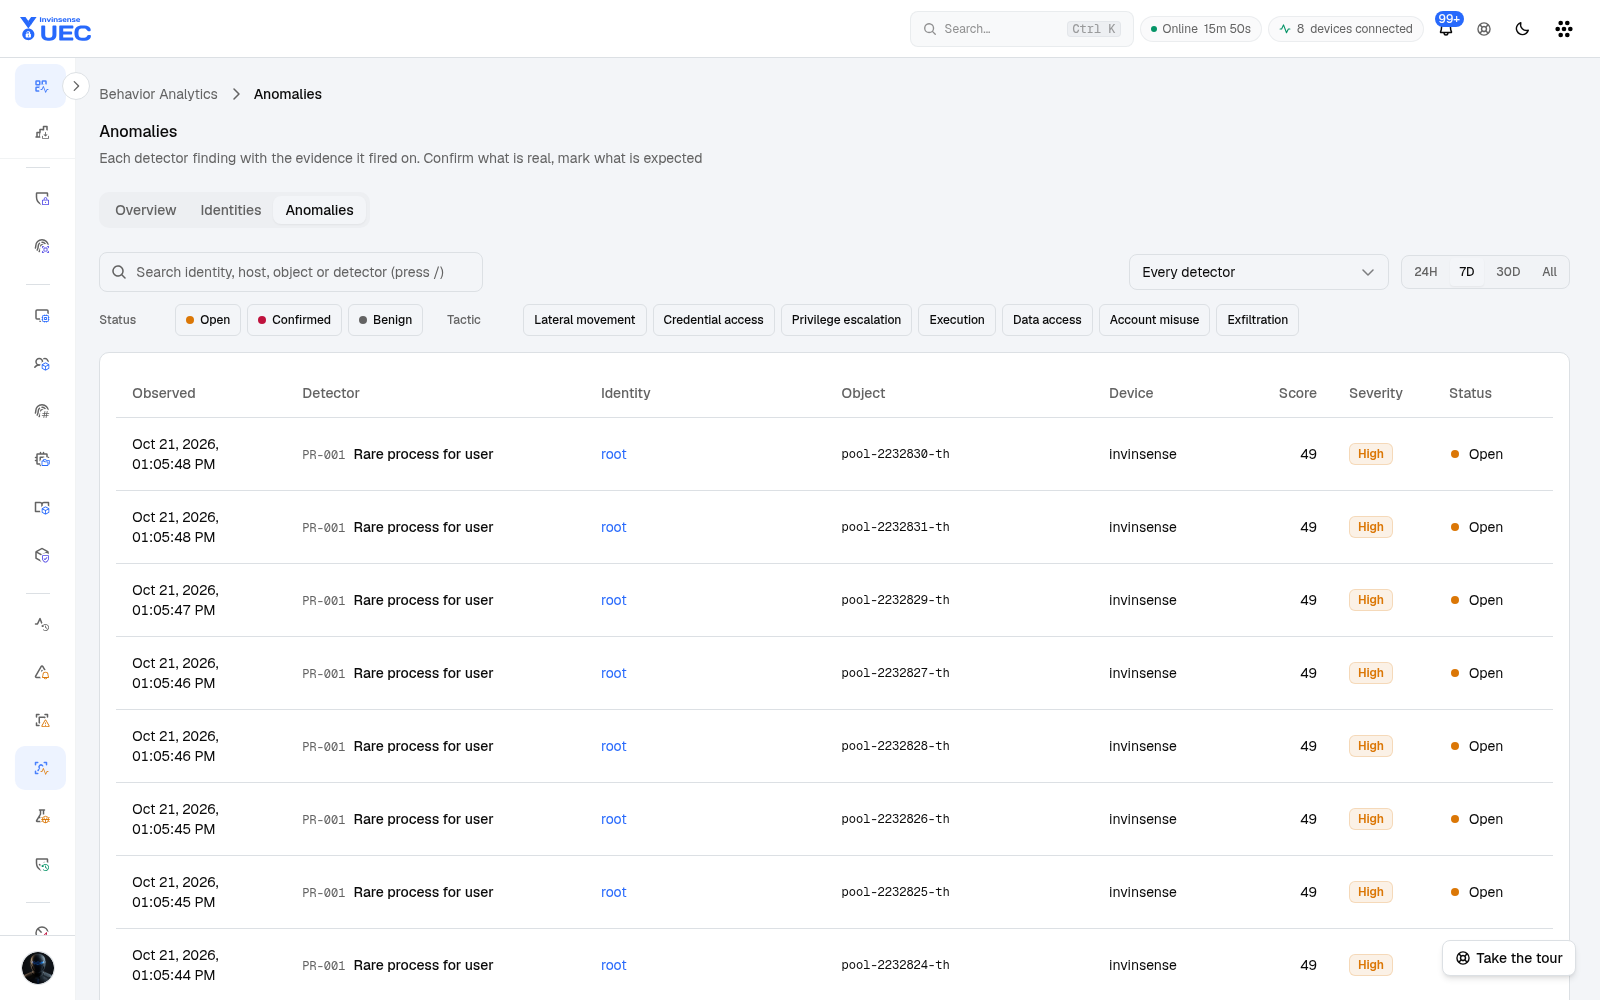Toggle the Lateral movement tactic filter
1600x1000 pixels.
[584, 320]
